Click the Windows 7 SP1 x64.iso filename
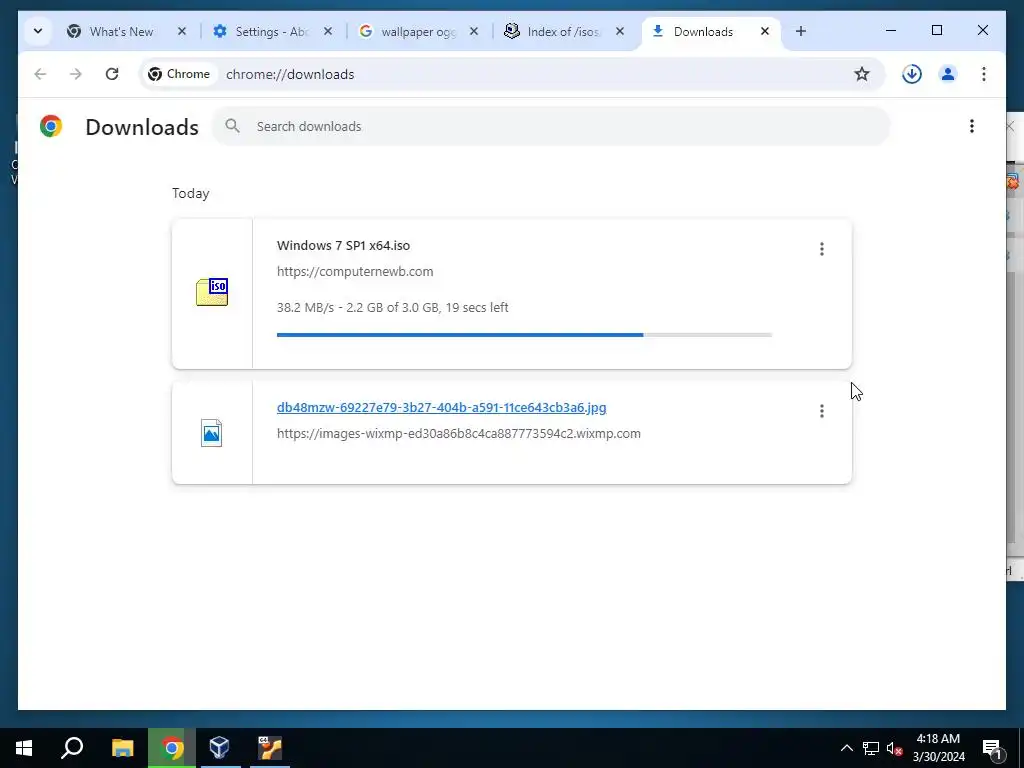This screenshot has width=1024, height=768. click(x=344, y=246)
